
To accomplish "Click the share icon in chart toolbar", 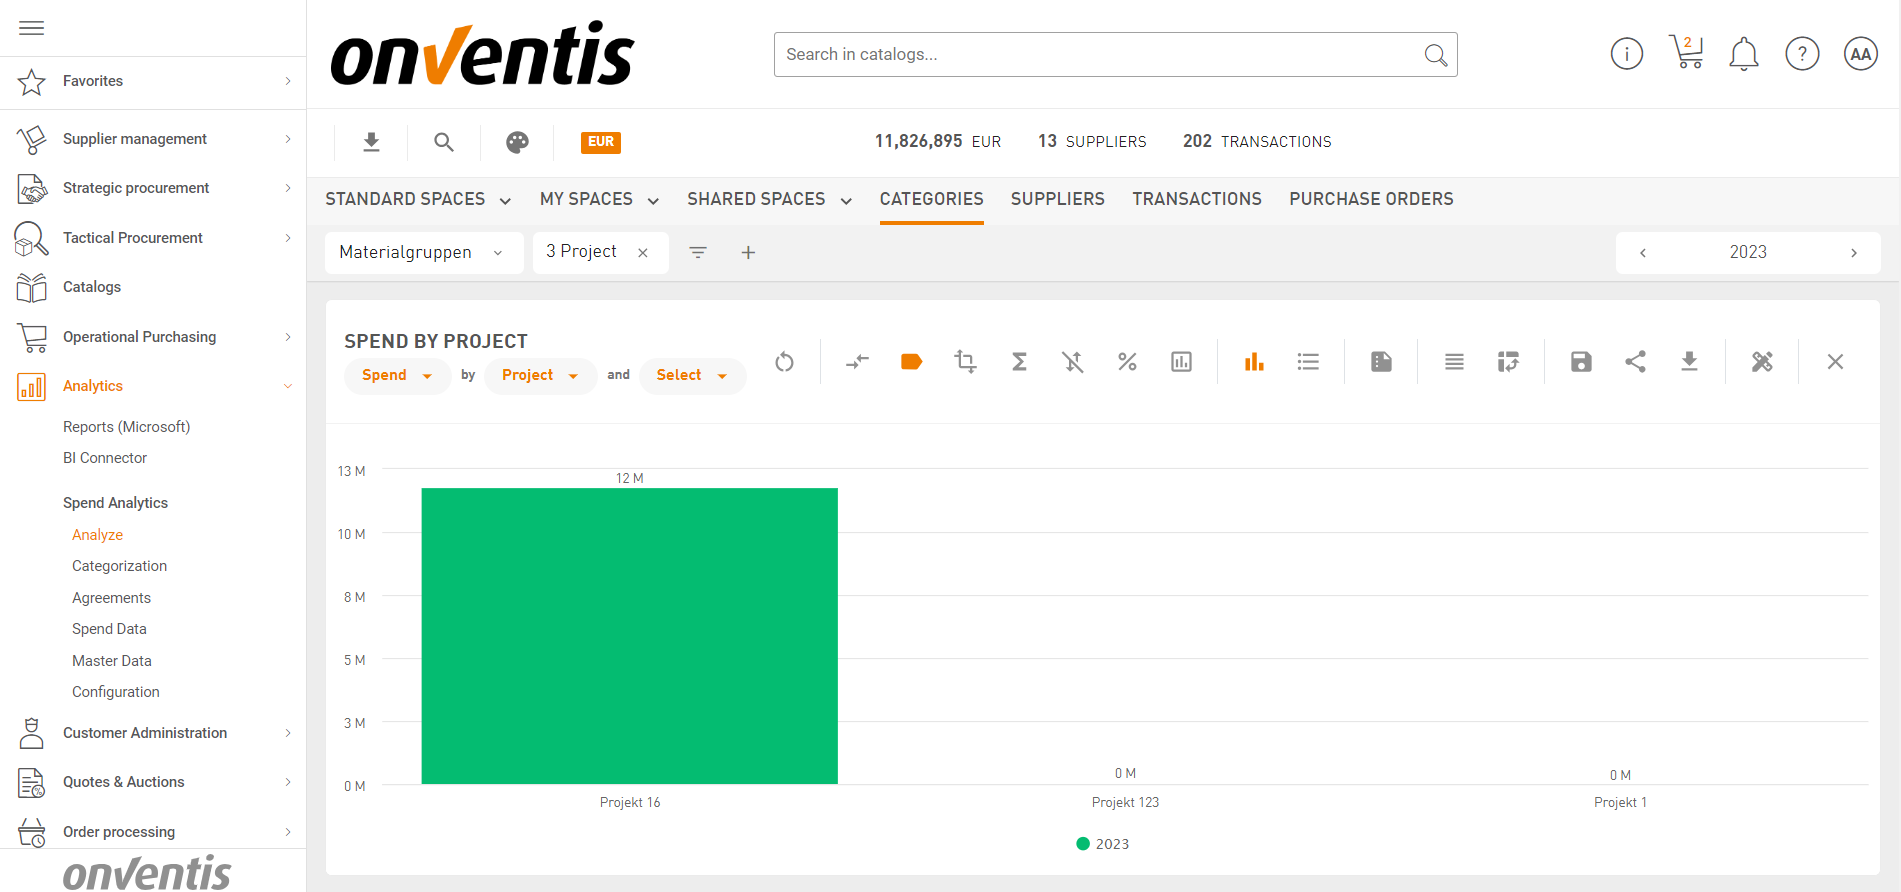I will (x=1635, y=362).
